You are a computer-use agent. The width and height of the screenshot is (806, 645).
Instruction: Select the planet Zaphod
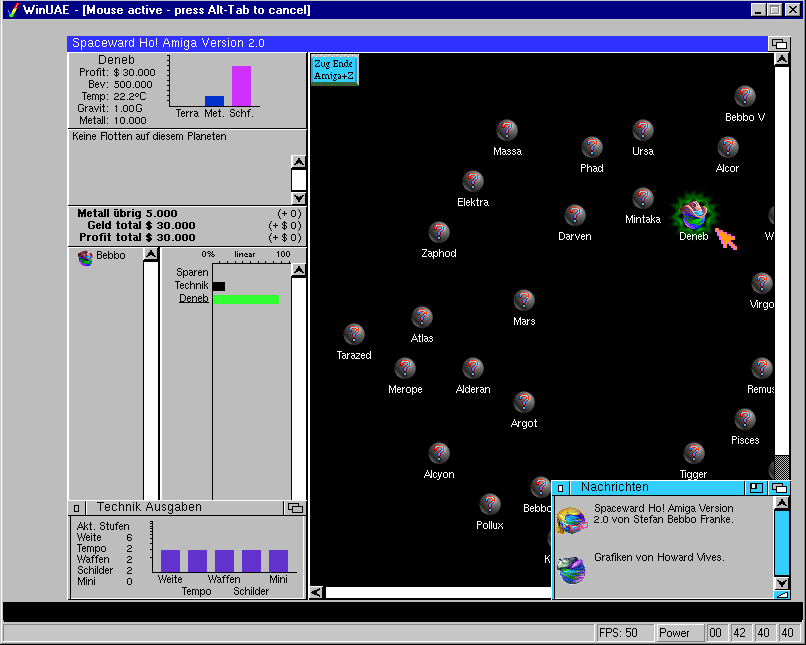pyautogui.click(x=439, y=232)
